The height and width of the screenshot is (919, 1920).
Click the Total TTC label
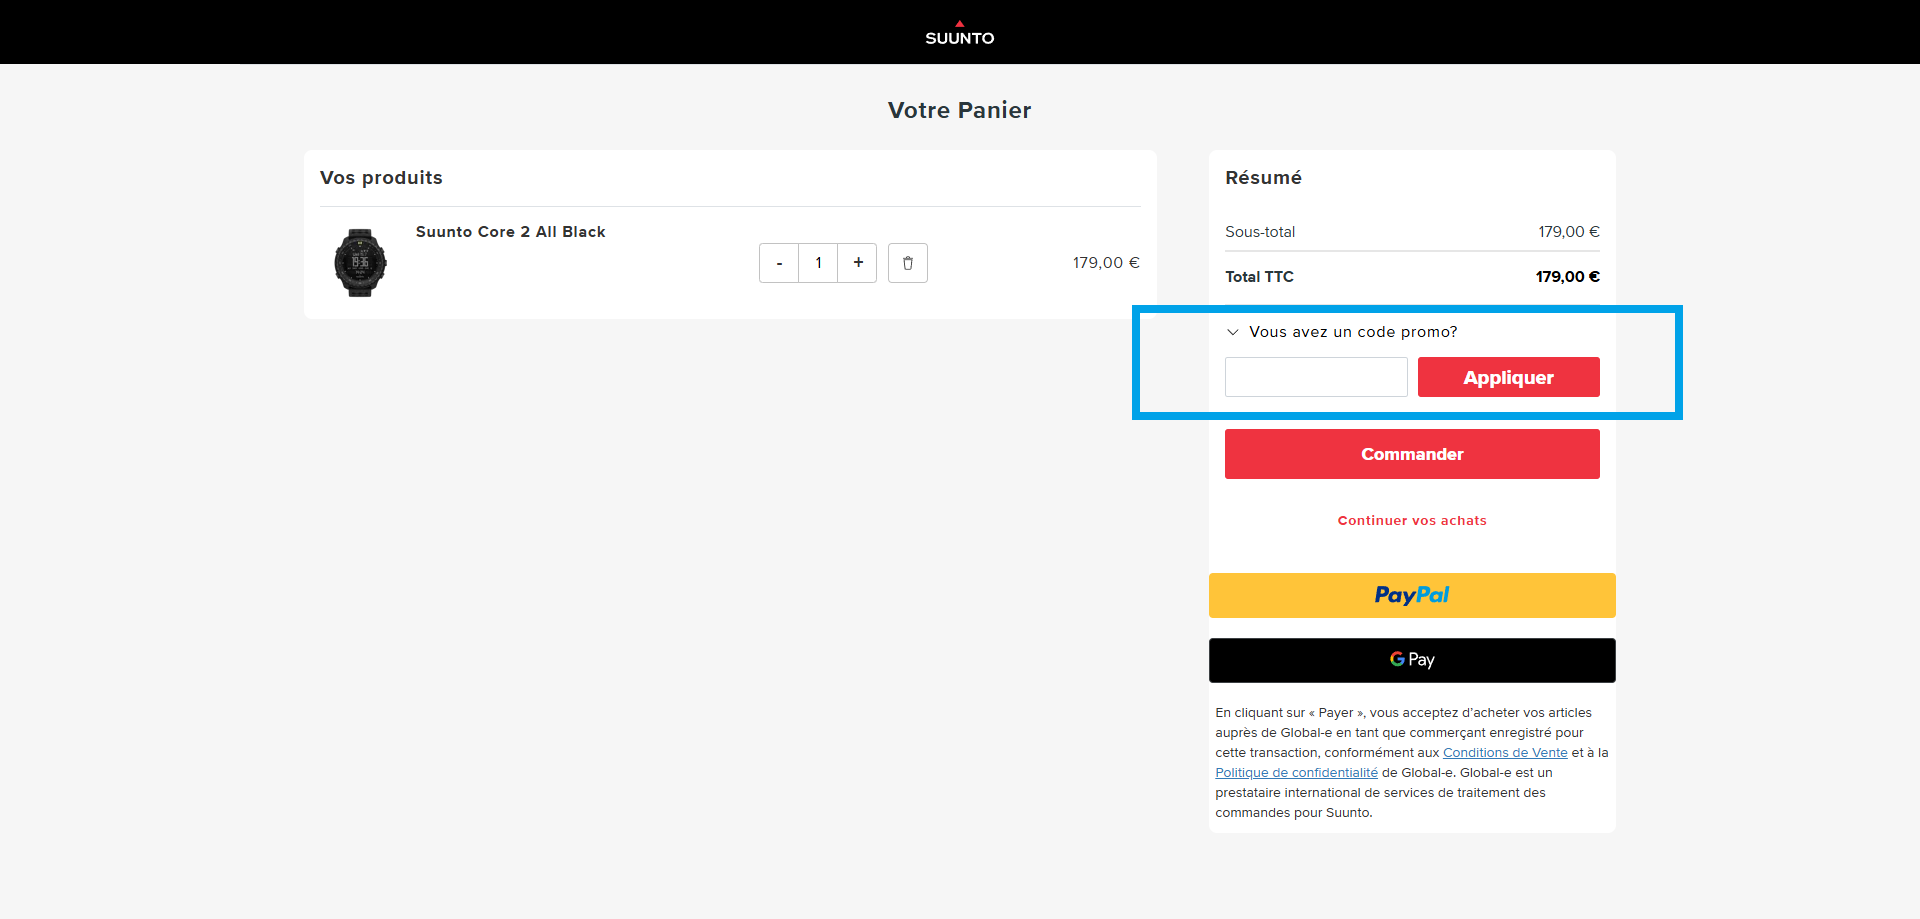[x=1259, y=277]
